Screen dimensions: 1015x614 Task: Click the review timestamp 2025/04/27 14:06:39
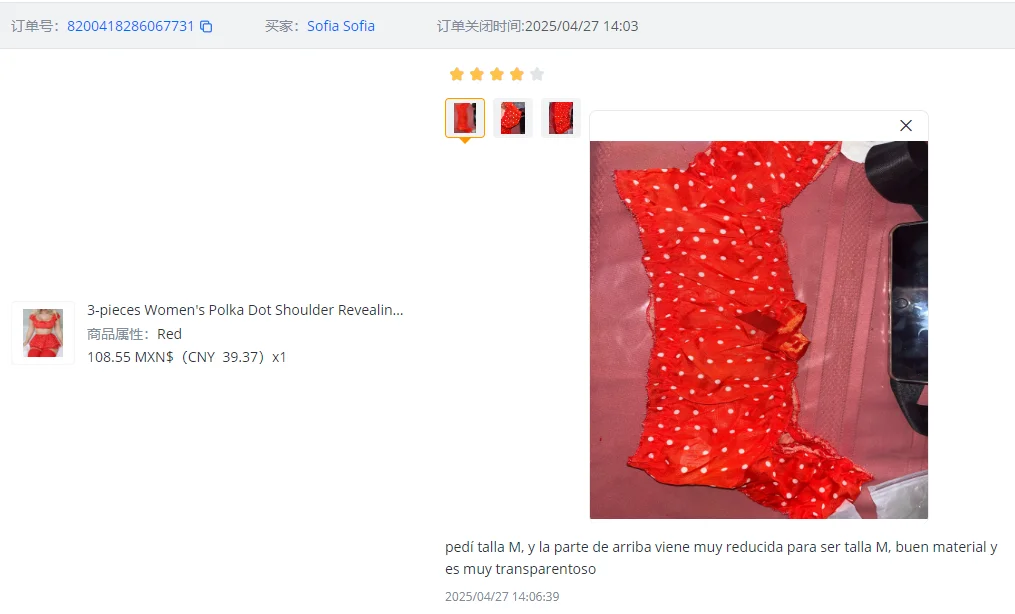(502, 597)
